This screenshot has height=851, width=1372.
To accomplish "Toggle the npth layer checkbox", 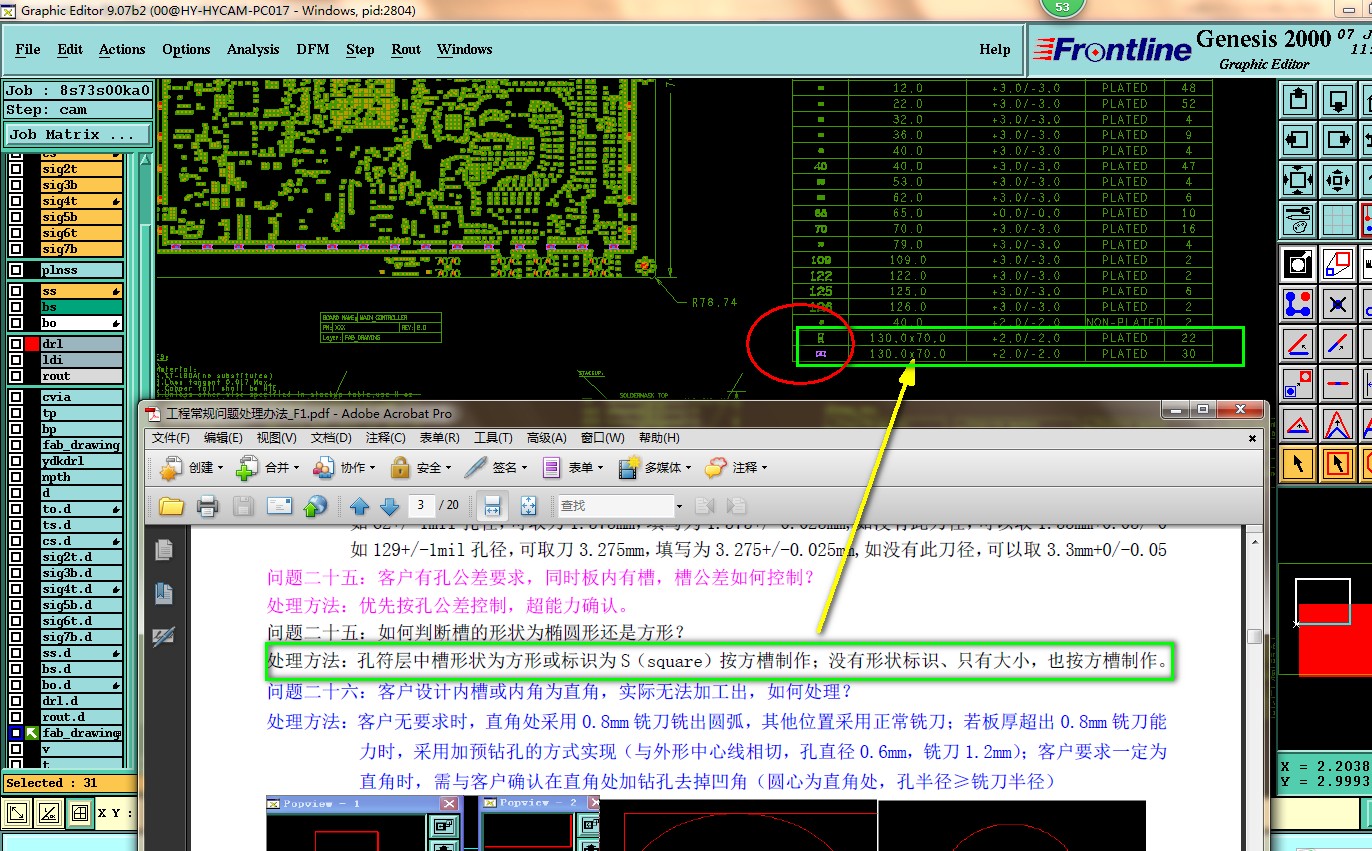I will click(16, 477).
